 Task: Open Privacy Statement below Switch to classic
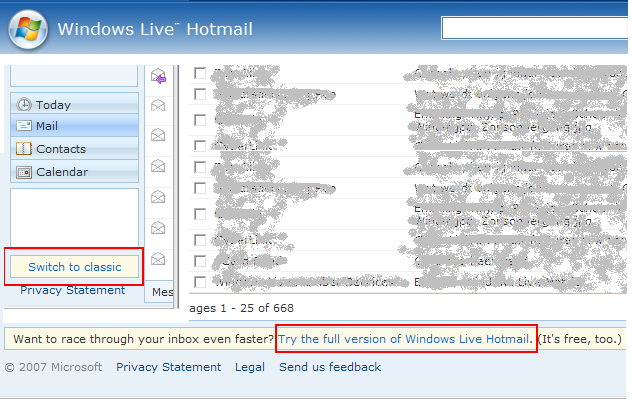72,290
